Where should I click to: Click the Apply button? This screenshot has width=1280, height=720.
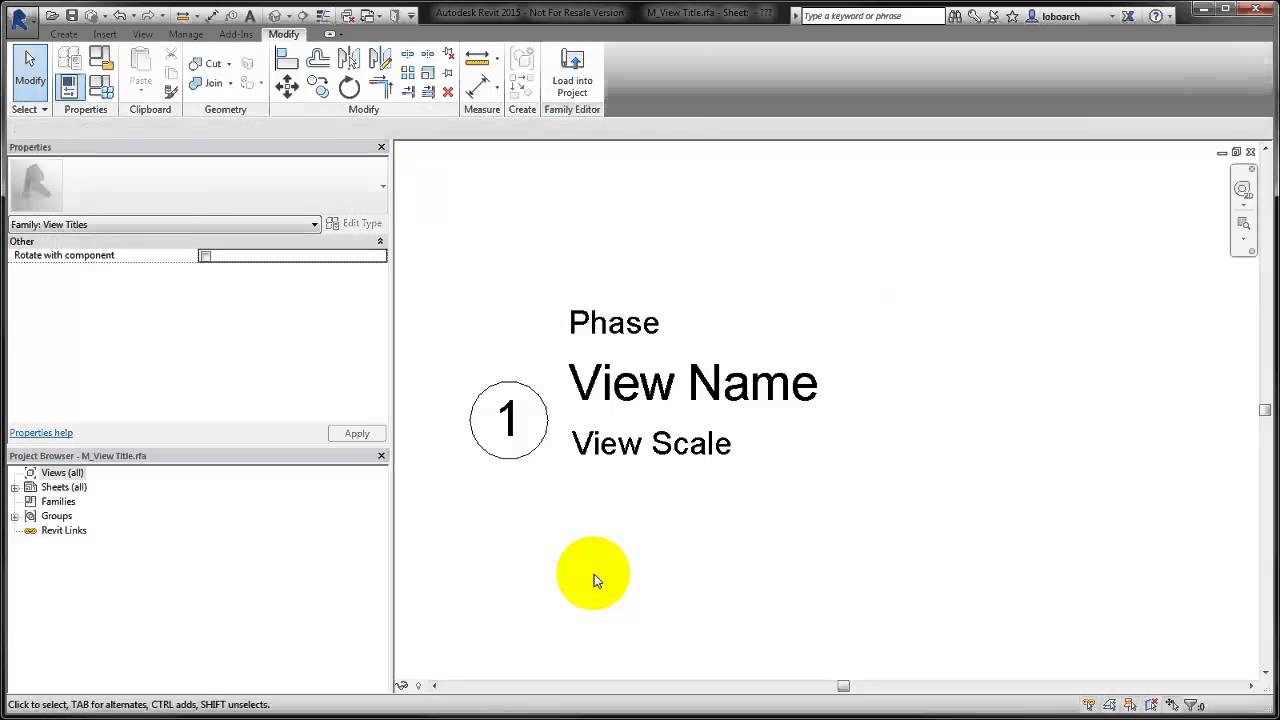(x=357, y=433)
